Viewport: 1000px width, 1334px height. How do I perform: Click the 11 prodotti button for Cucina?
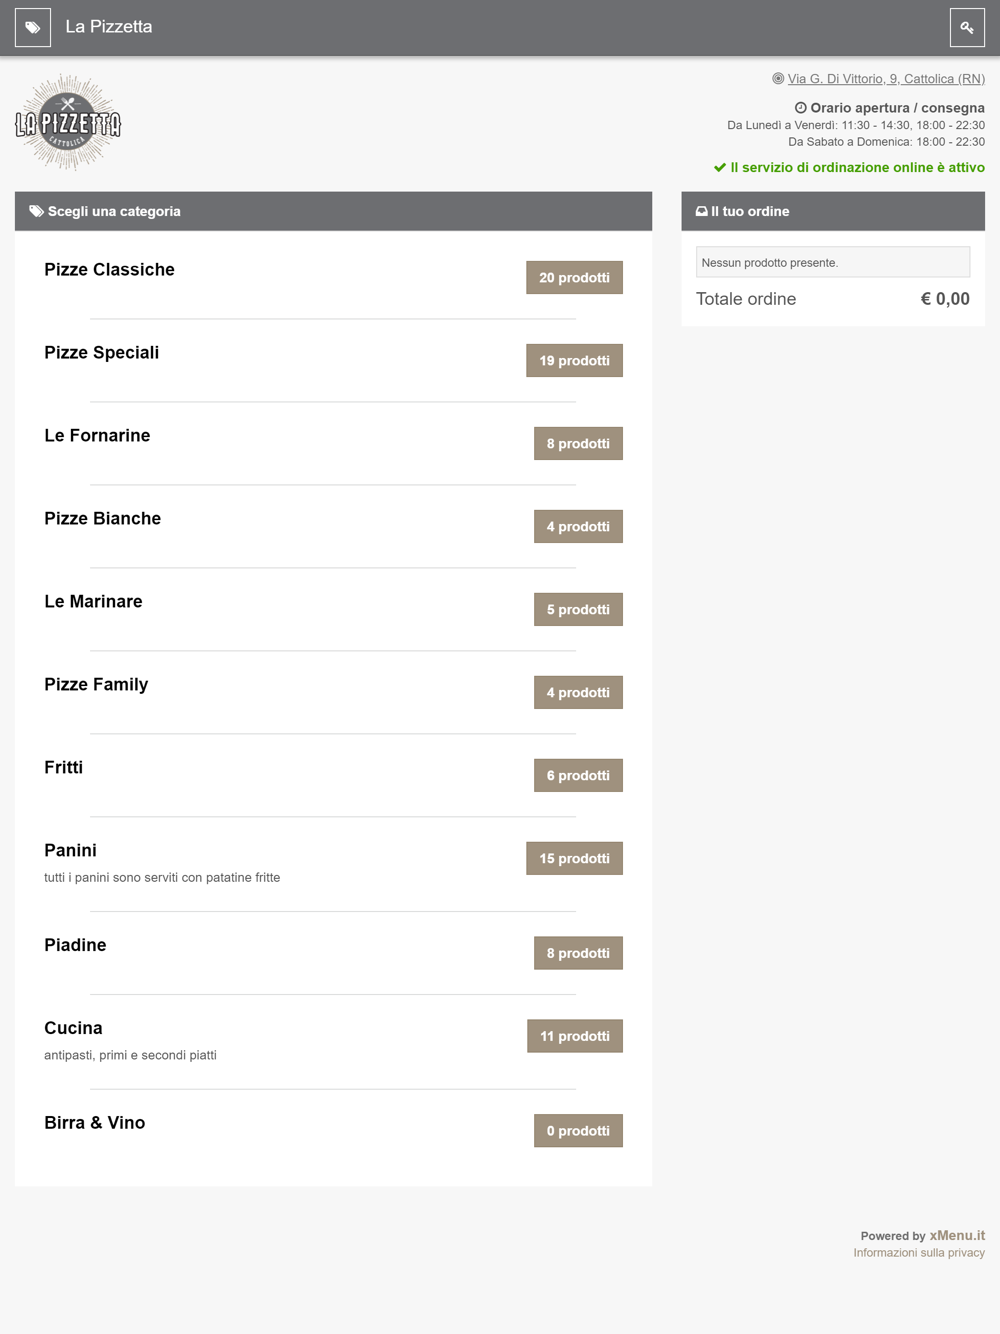[574, 1037]
